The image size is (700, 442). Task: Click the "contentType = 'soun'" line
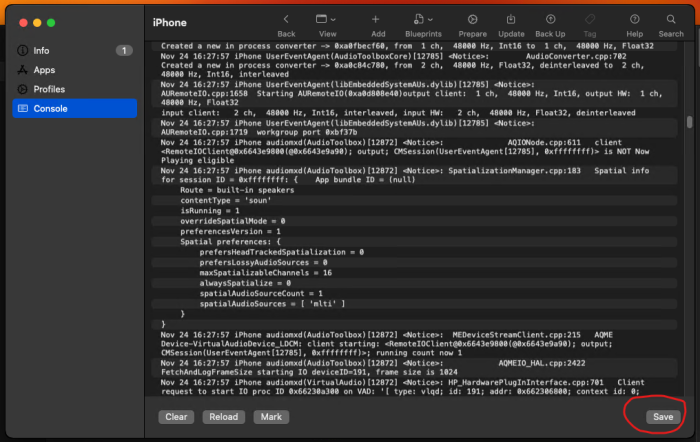coord(225,200)
